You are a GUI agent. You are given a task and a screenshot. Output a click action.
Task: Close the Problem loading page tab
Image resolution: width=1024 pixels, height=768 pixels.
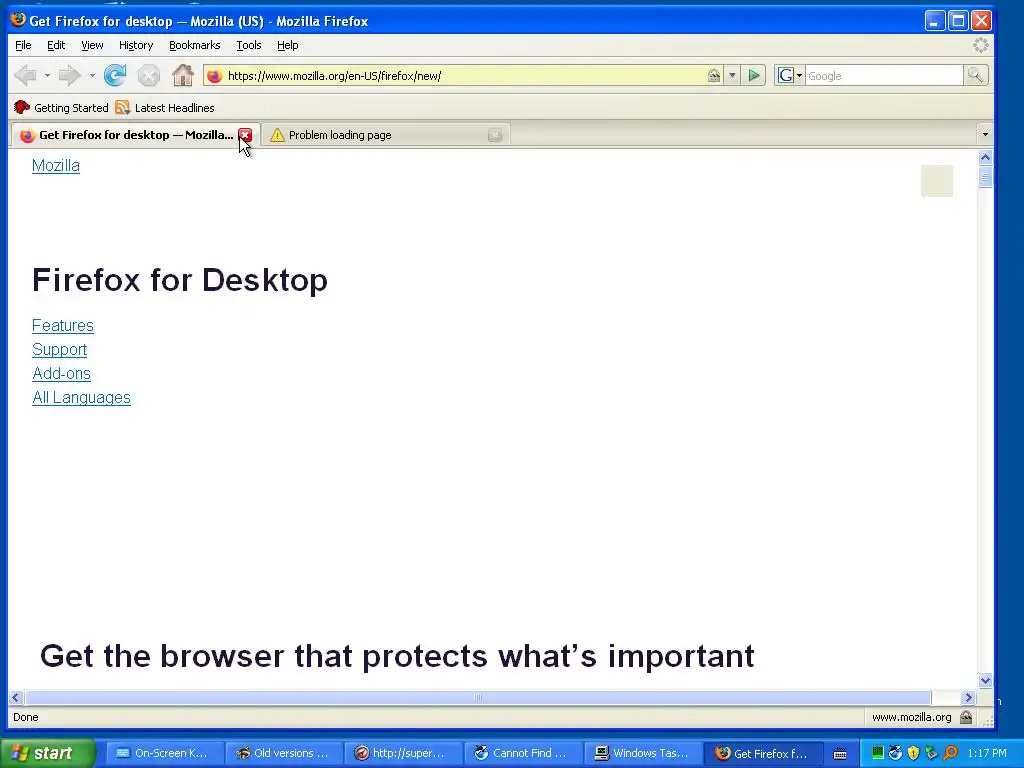(x=495, y=135)
